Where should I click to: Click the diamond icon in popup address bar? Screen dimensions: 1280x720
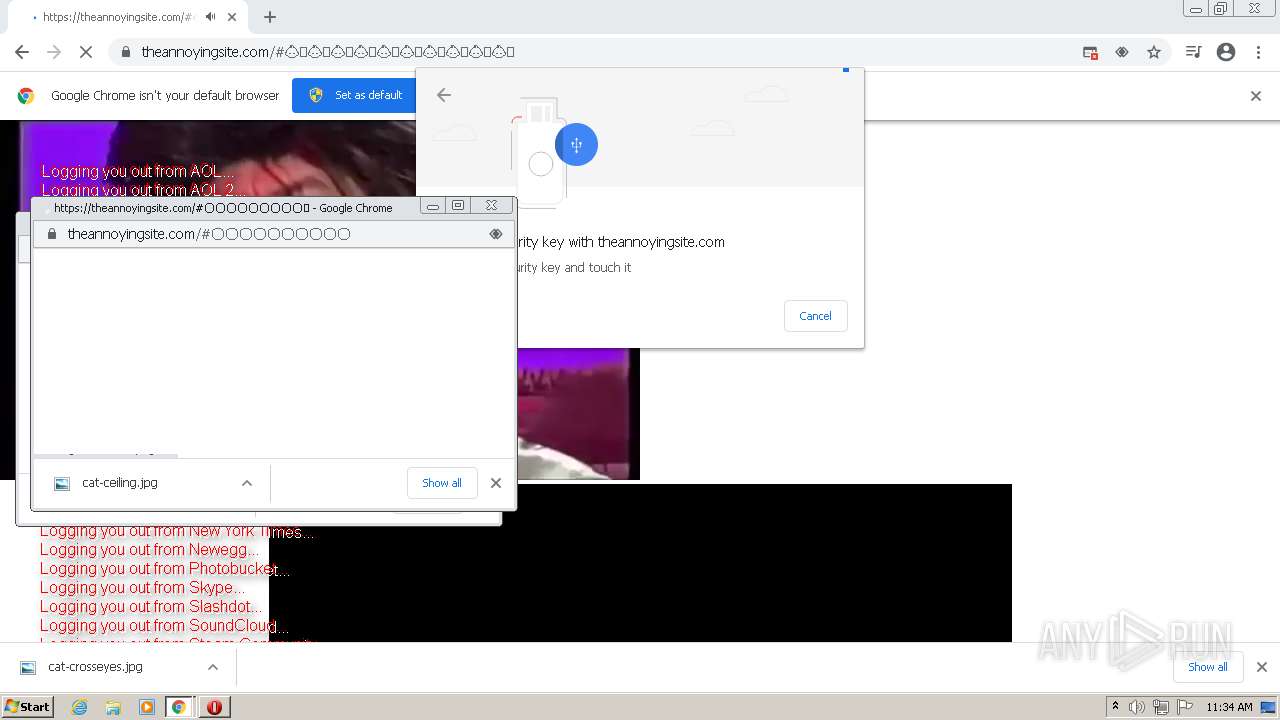pyautogui.click(x=495, y=234)
